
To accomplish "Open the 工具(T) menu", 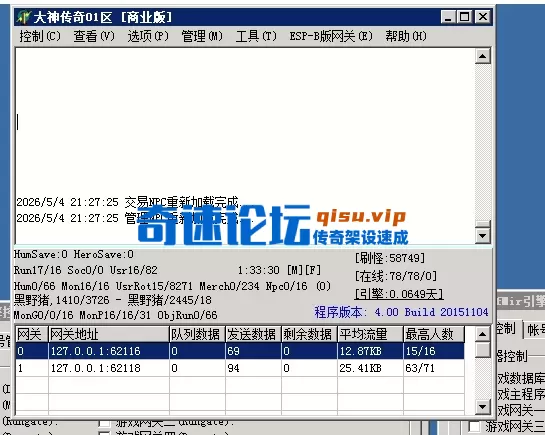I will pyautogui.click(x=256, y=36).
